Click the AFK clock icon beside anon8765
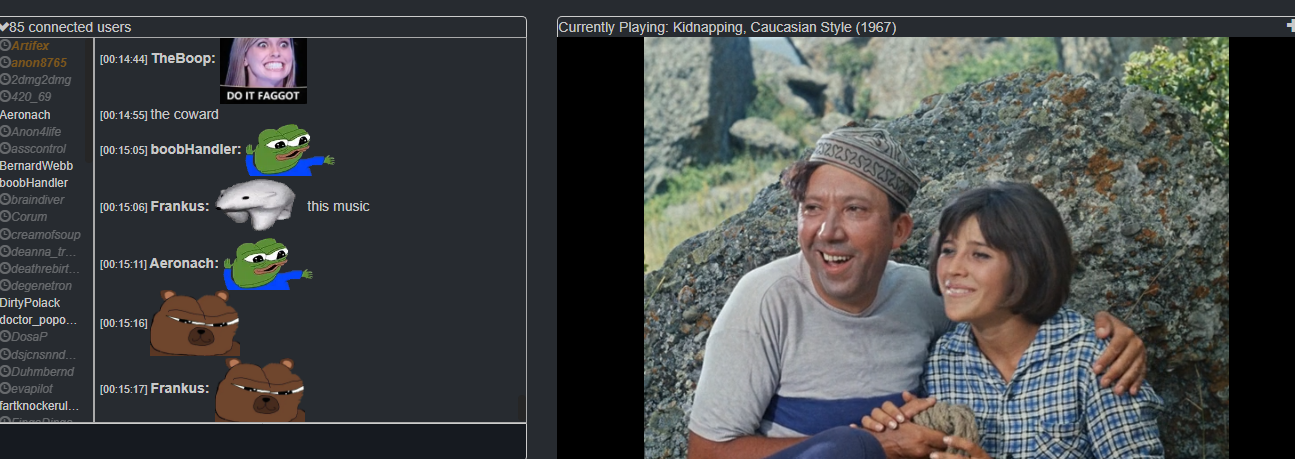Image resolution: width=1295 pixels, height=459 pixels. [5, 63]
